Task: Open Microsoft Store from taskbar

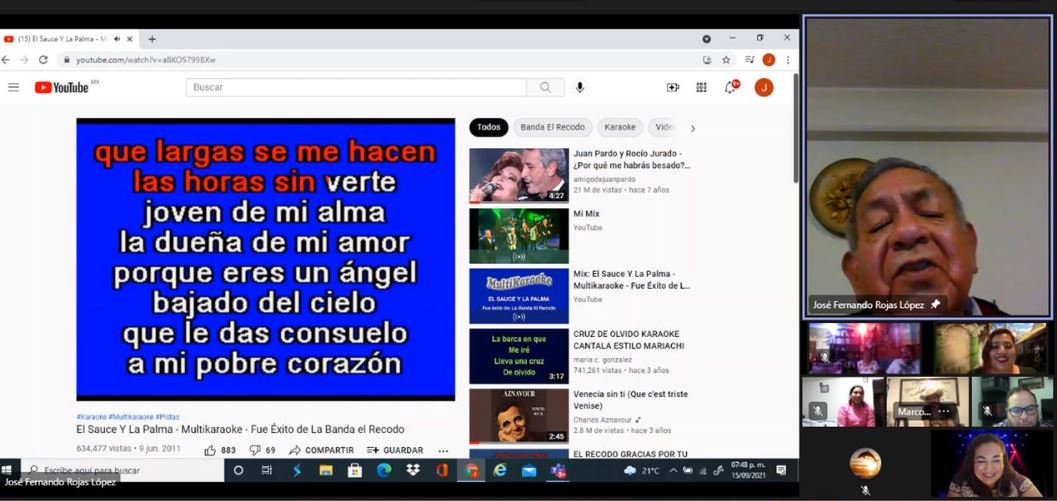Action: pyautogui.click(x=355, y=471)
